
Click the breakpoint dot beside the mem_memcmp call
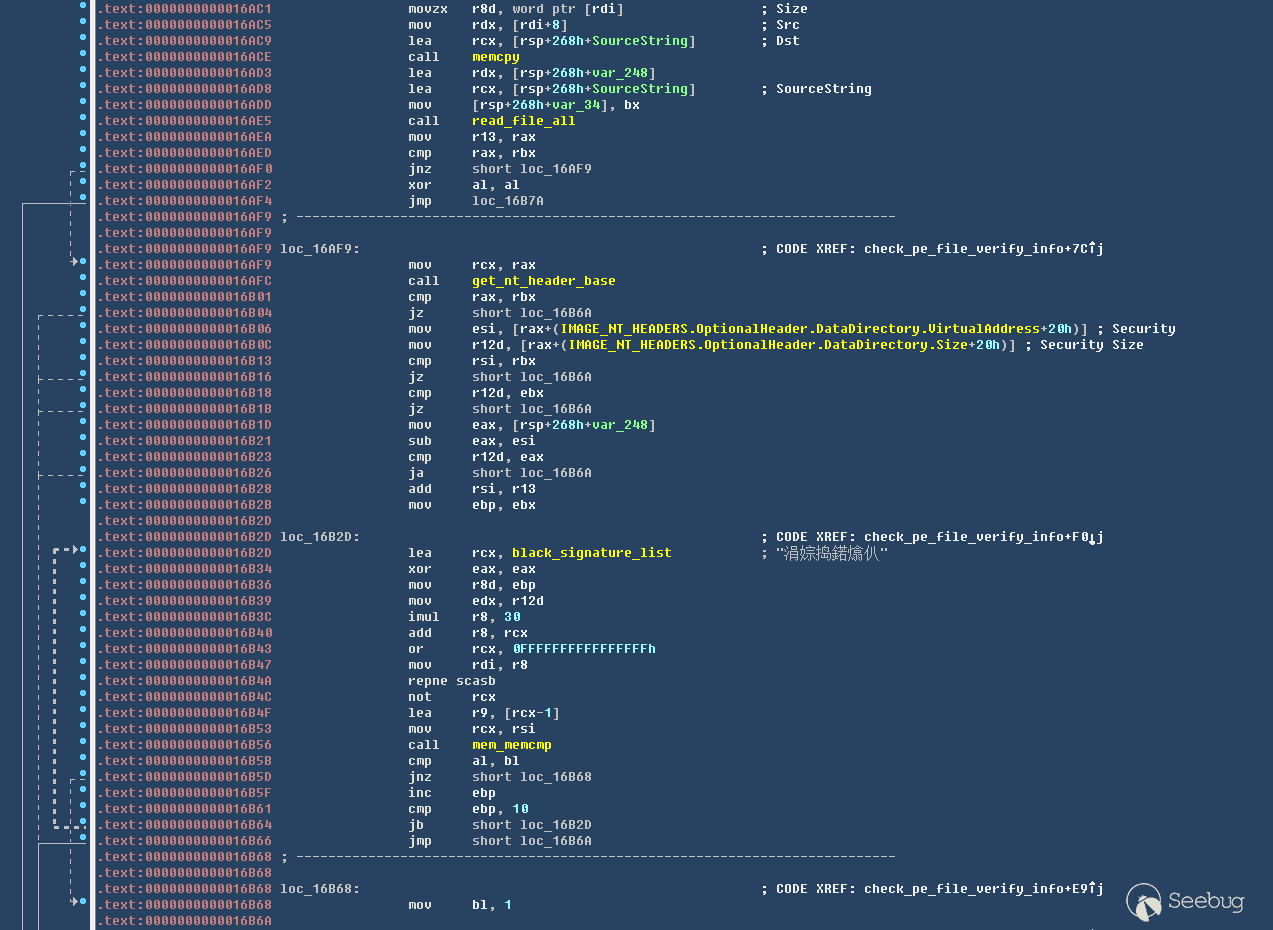coord(83,745)
